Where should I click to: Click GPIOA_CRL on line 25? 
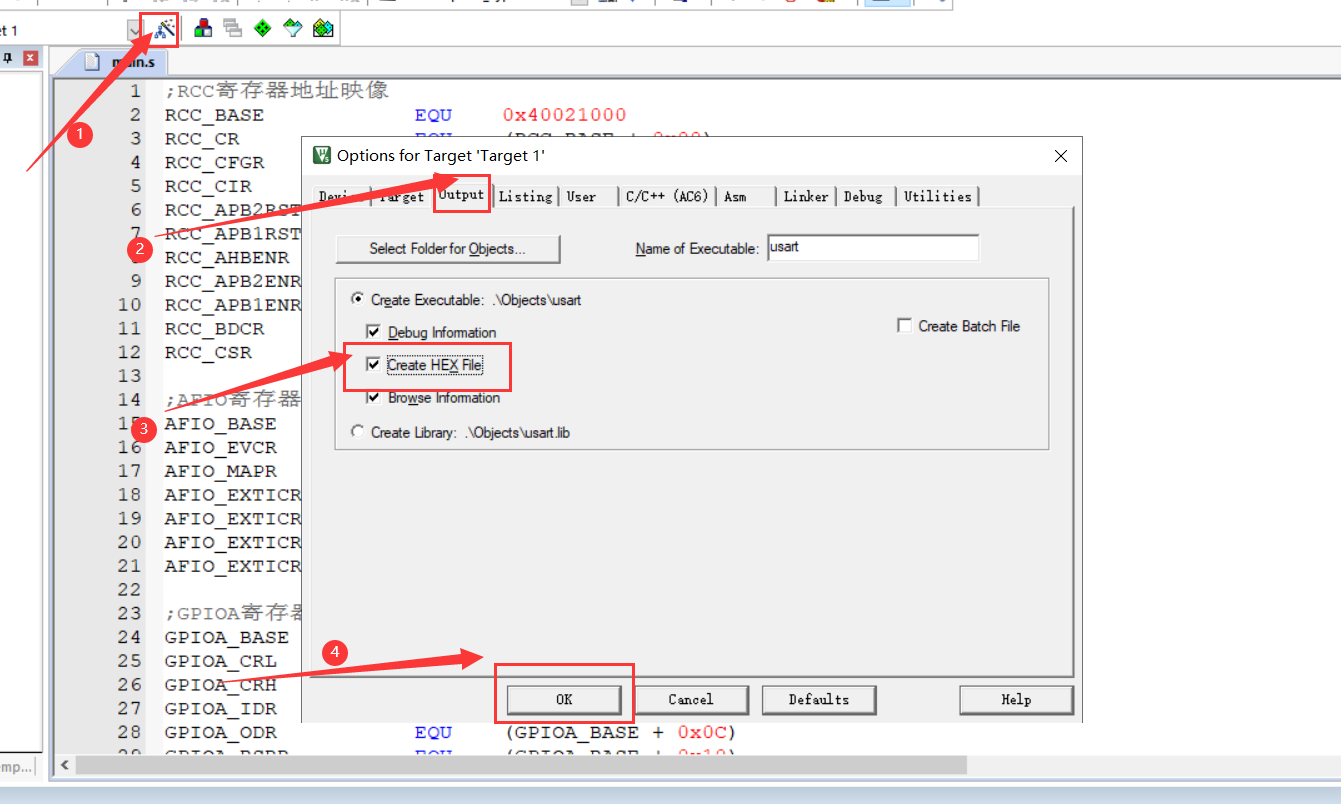[x=220, y=661]
